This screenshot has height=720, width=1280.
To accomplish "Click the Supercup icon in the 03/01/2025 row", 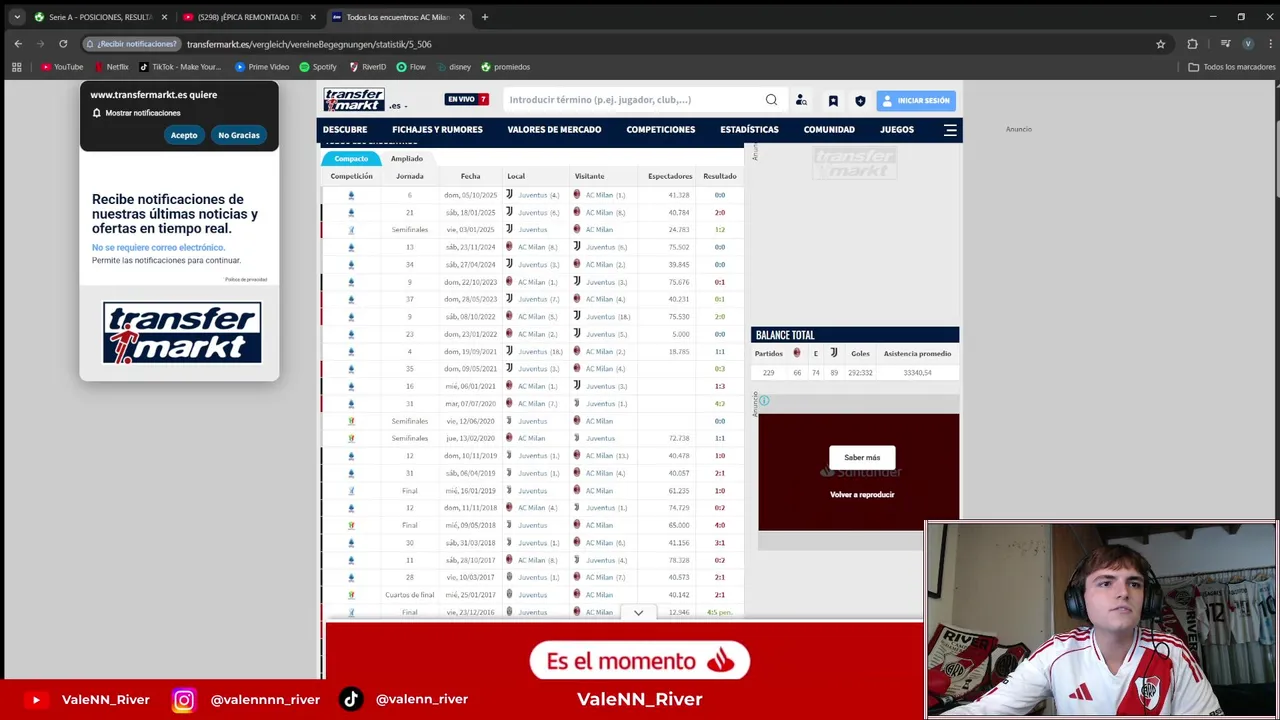I will [x=351, y=230].
